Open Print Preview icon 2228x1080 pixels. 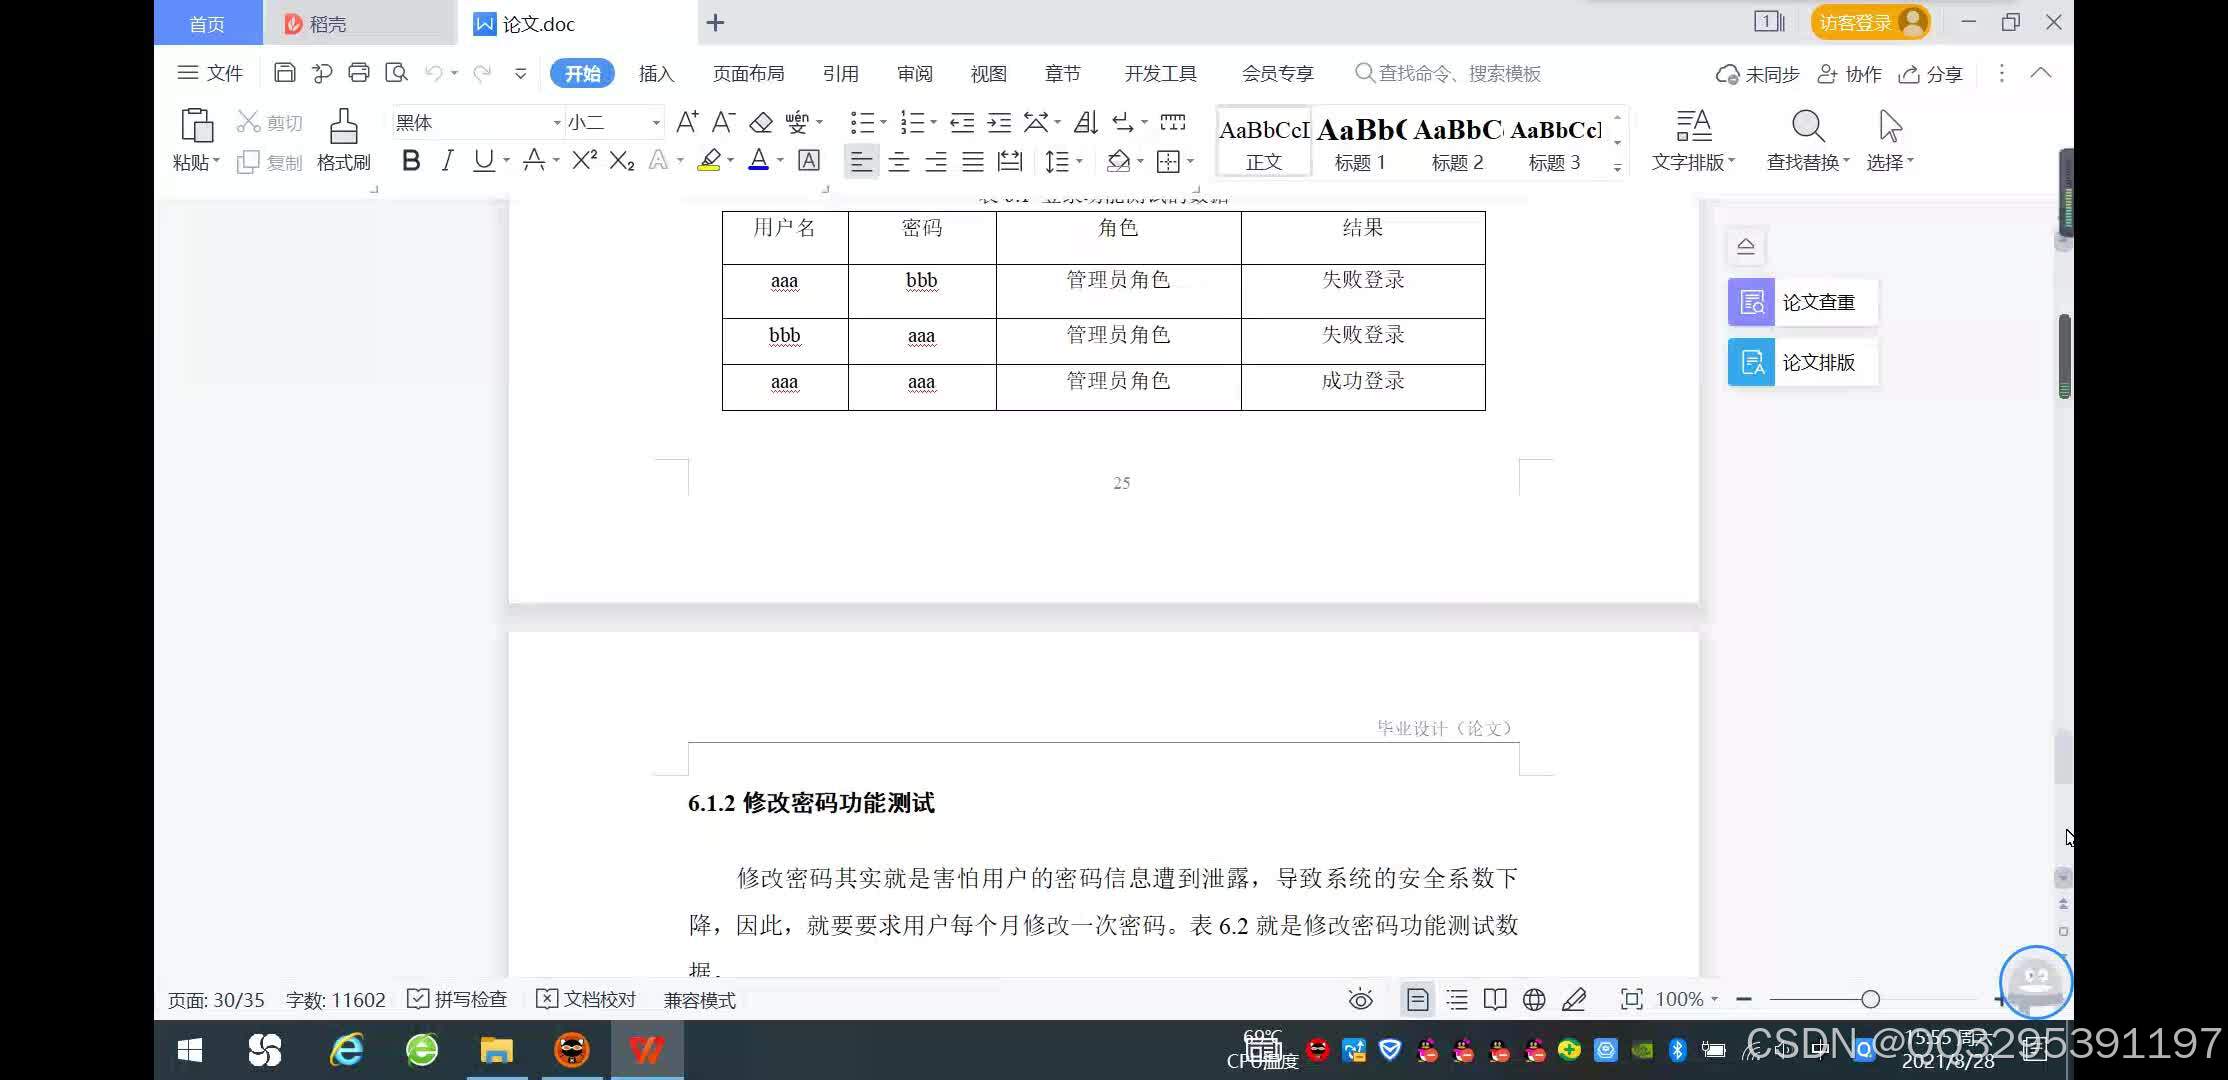(397, 73)
